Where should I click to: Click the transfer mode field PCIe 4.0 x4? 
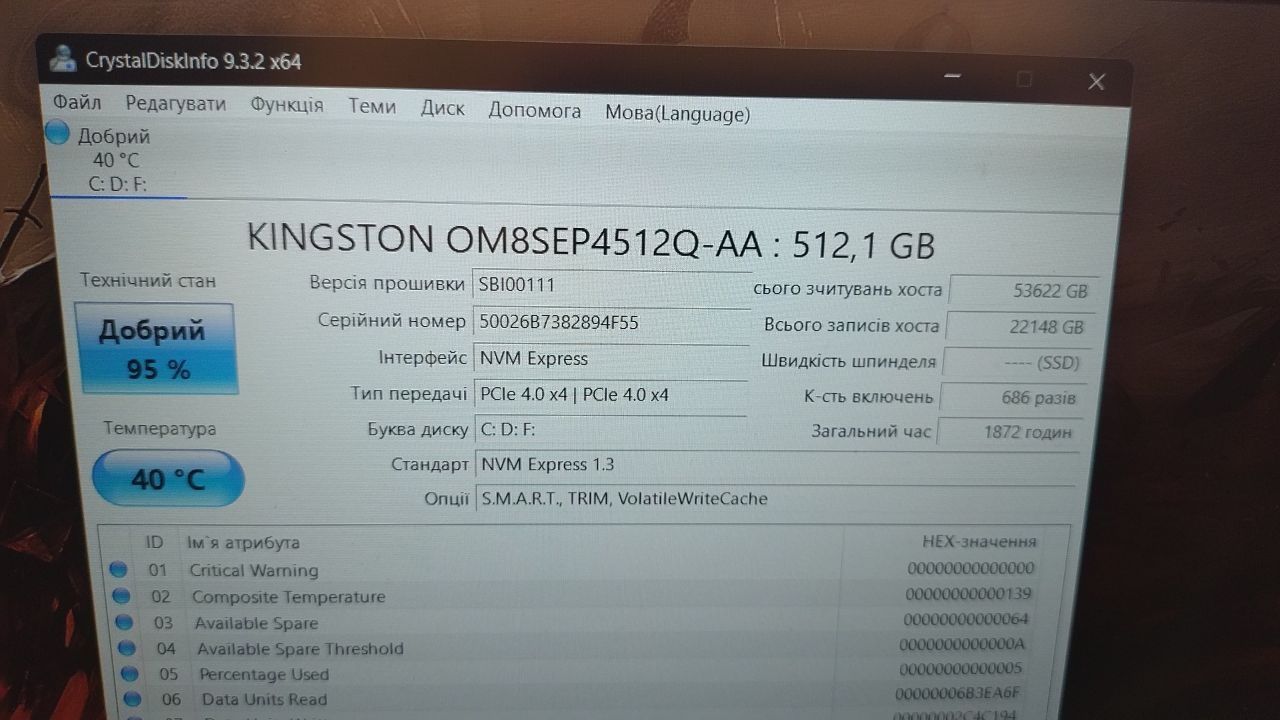click(611, 394)
